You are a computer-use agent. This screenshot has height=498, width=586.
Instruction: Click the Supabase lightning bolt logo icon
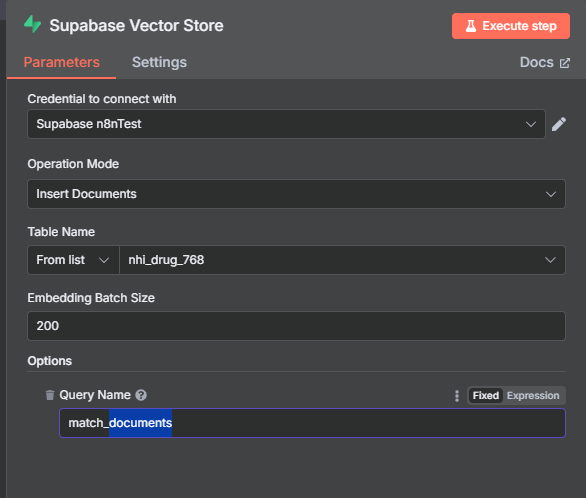coord(33,24)
